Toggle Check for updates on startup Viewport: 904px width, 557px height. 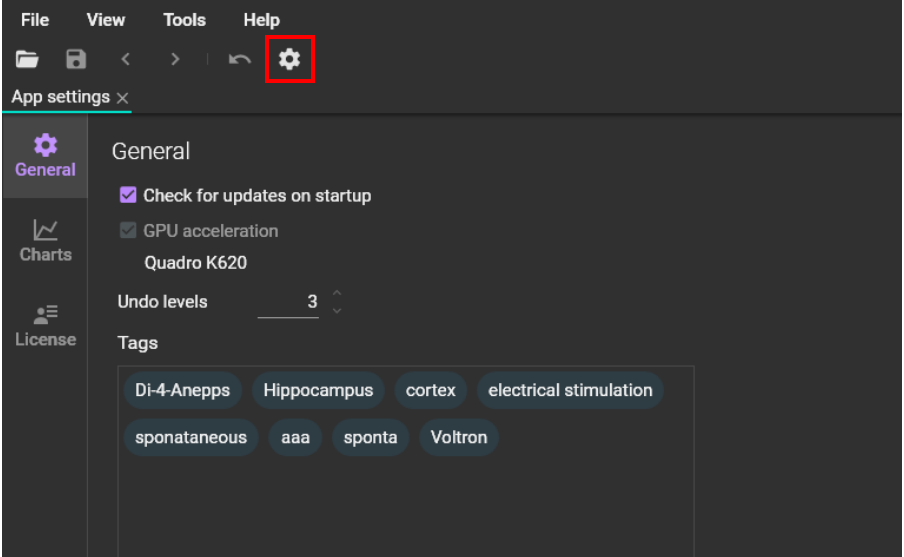click(128, 195)
